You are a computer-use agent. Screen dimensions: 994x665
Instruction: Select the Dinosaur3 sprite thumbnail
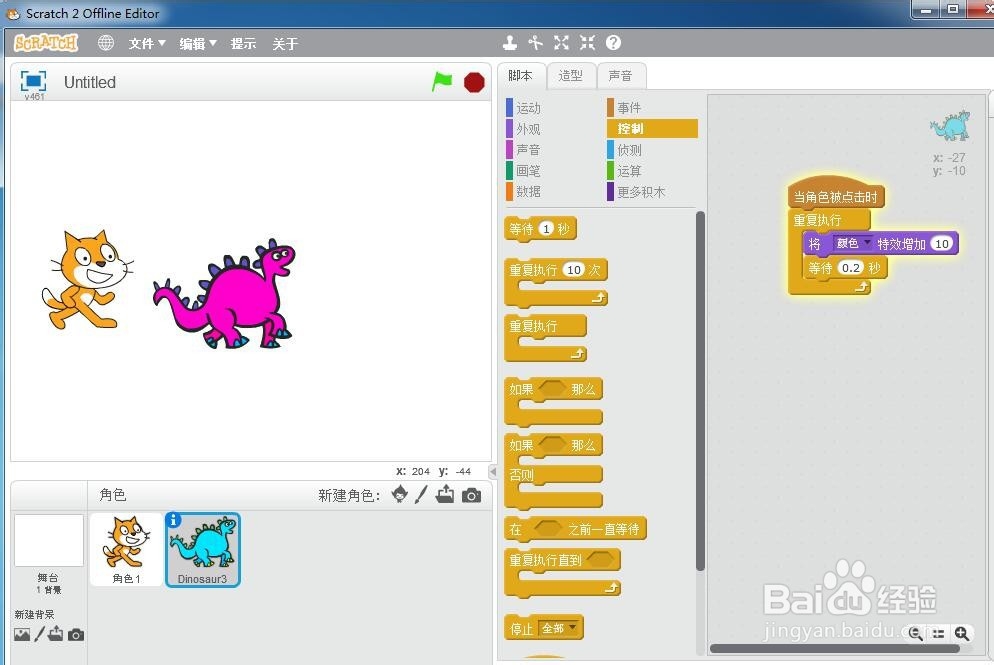tap(203, 550)
